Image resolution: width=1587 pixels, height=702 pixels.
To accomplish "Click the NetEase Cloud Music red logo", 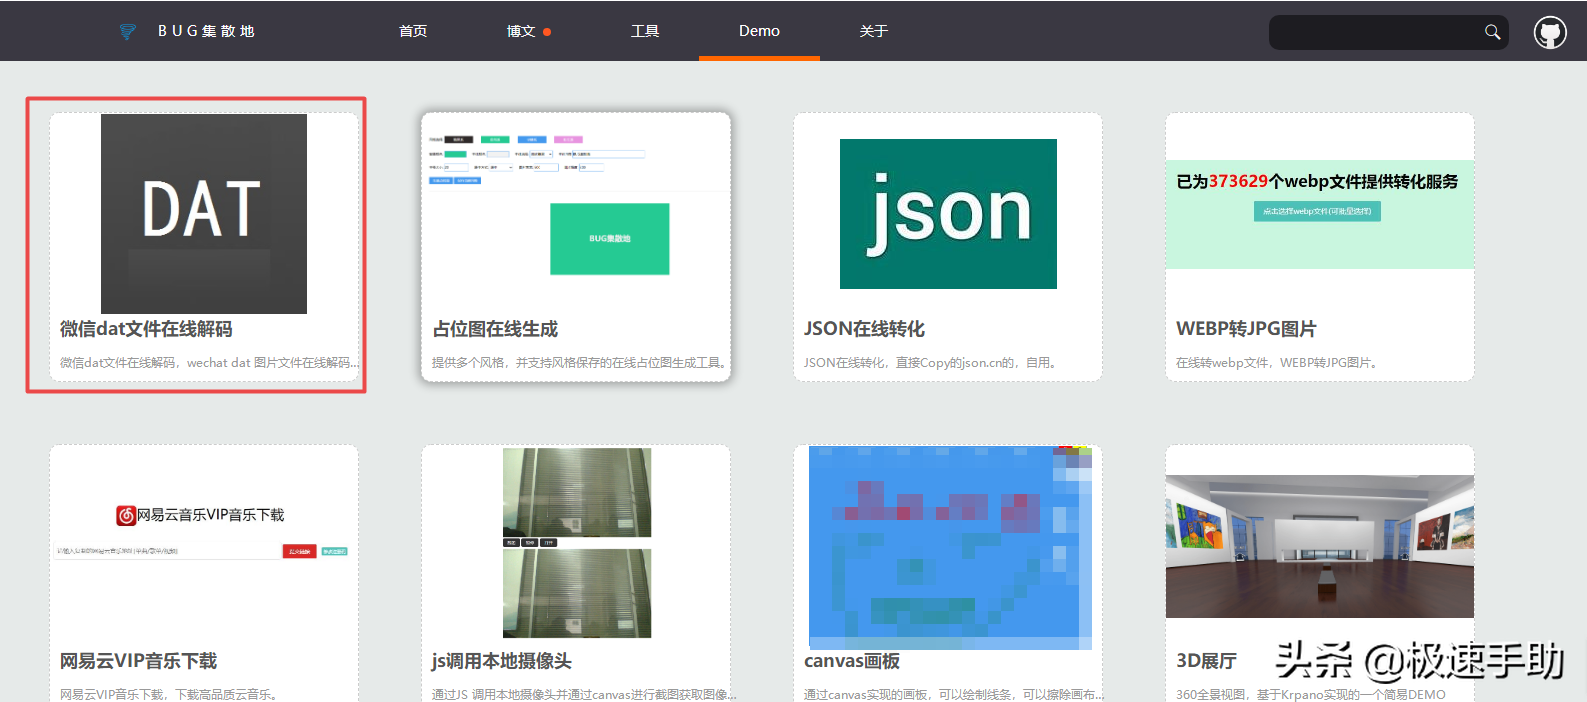I will tap(126, 515).
